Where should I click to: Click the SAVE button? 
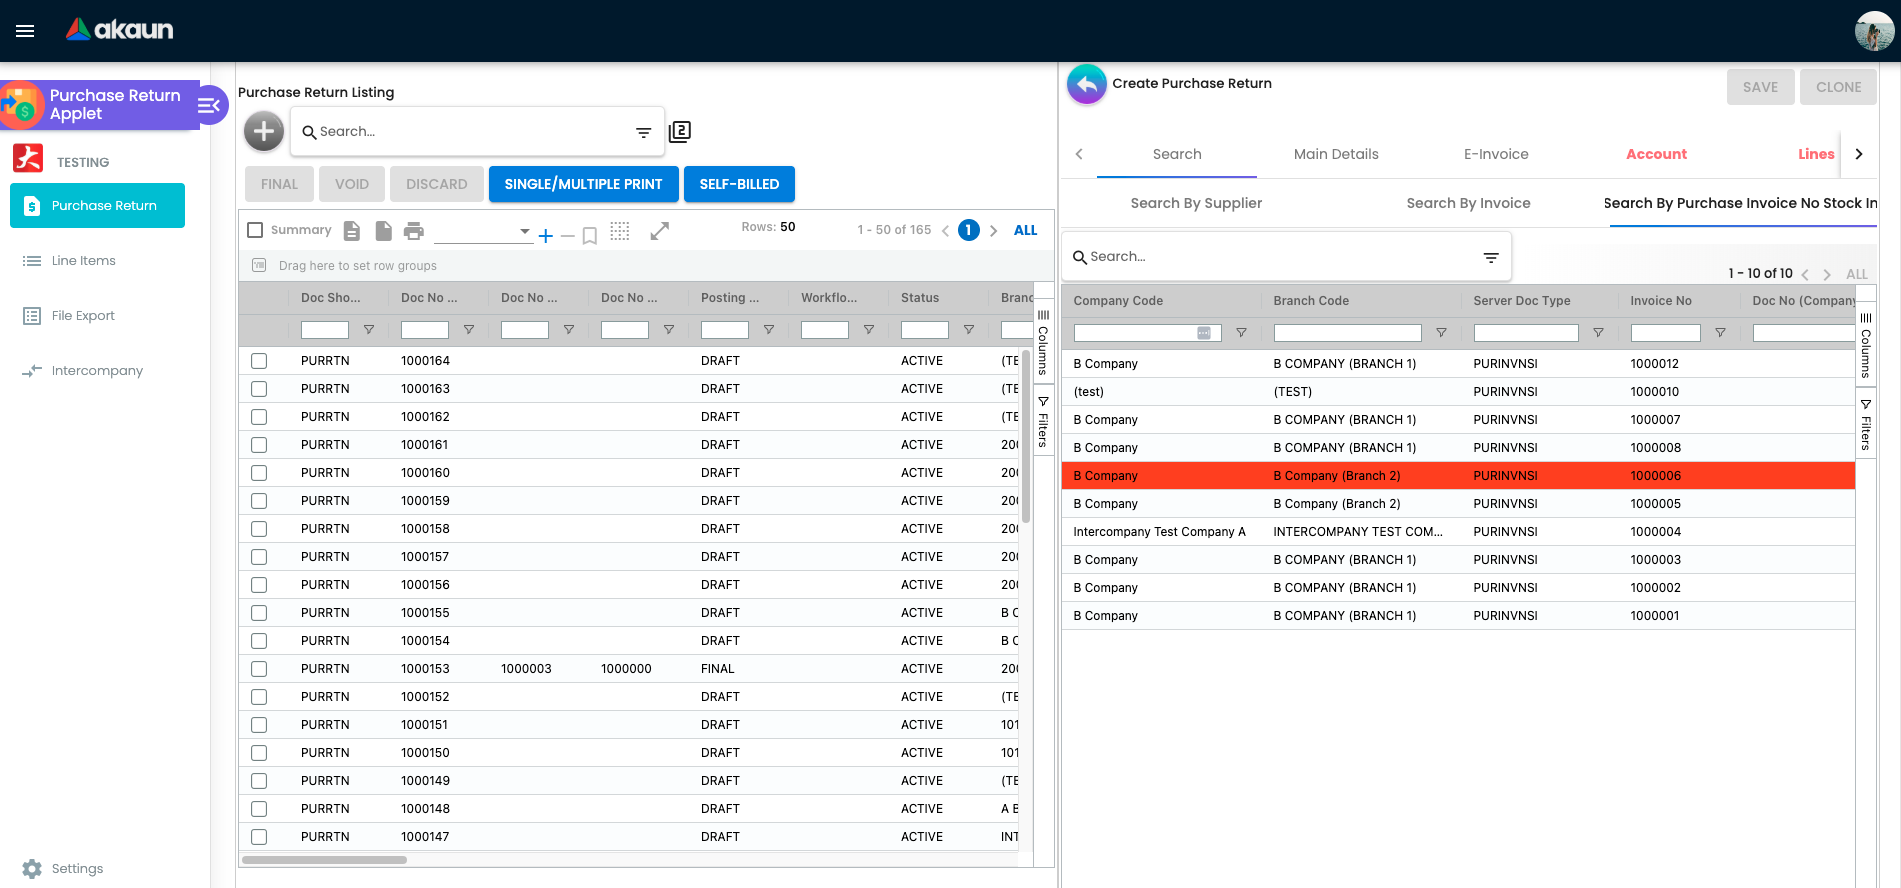[x=1760, y=87]
